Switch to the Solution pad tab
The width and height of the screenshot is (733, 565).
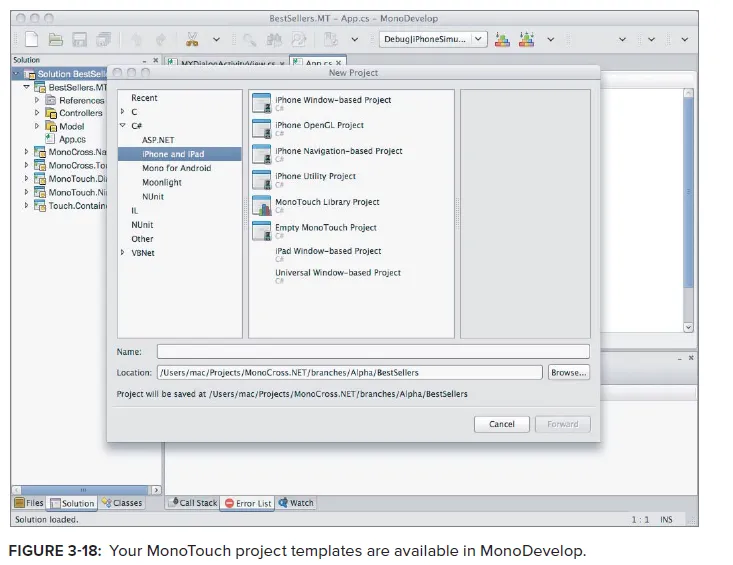[x=72, y=503]
